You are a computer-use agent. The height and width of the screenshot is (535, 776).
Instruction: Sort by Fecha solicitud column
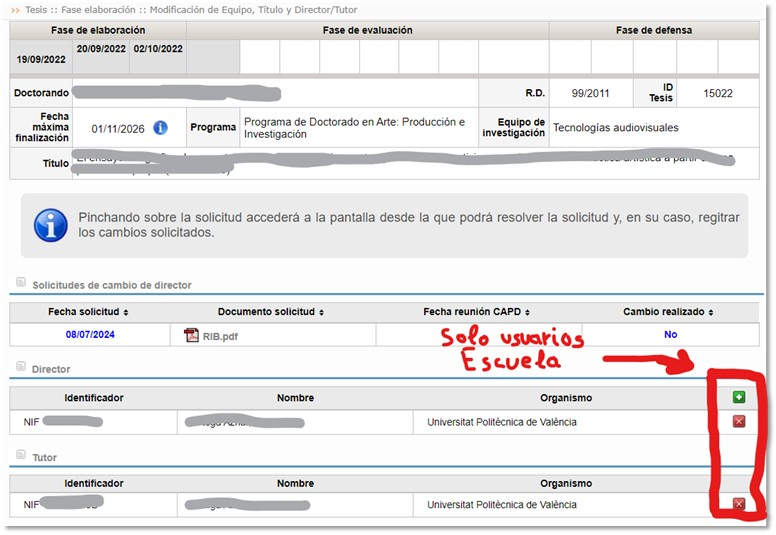88,312
